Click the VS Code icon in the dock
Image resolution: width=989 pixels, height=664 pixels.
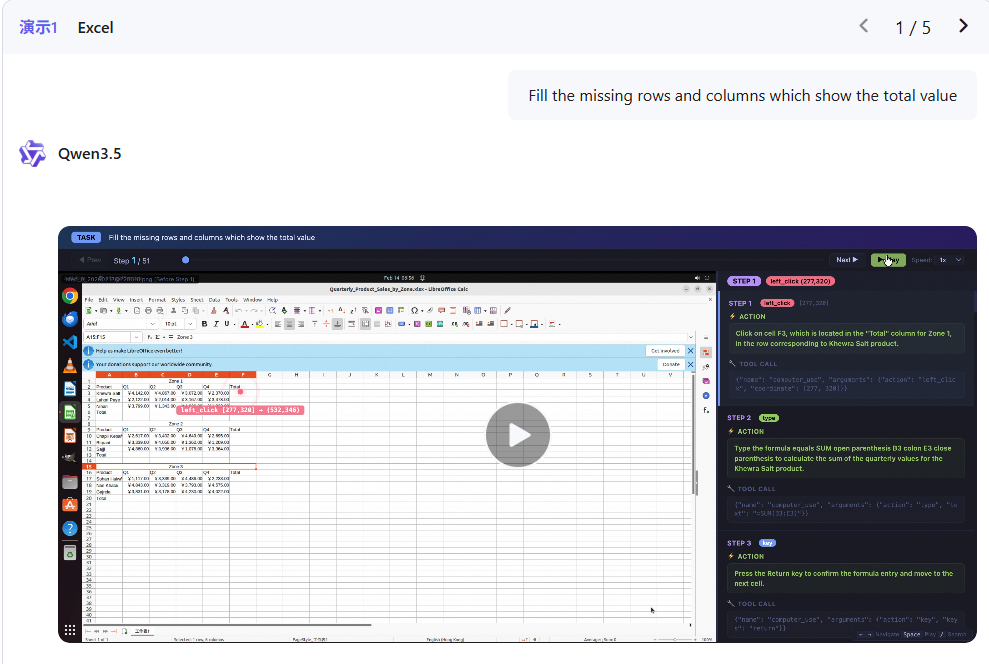70,342
